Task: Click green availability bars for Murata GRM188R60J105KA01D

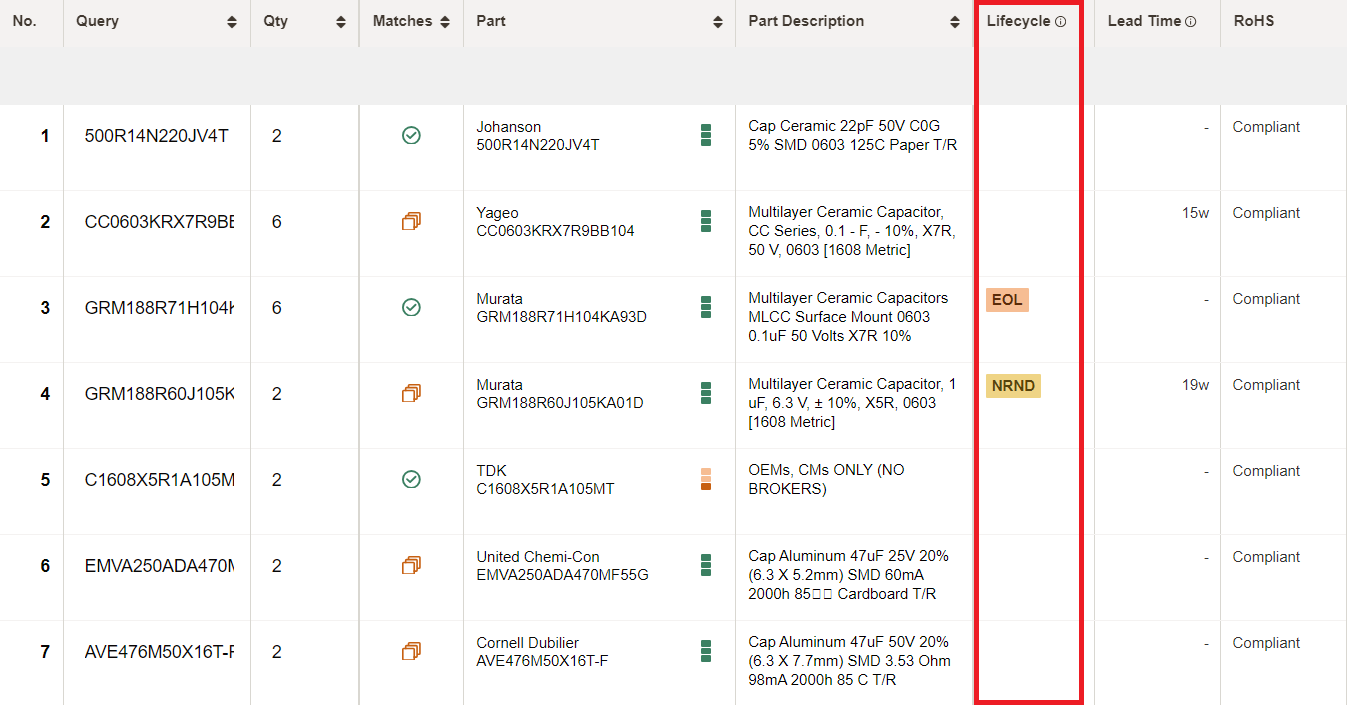Action: (x=706, y=393)
